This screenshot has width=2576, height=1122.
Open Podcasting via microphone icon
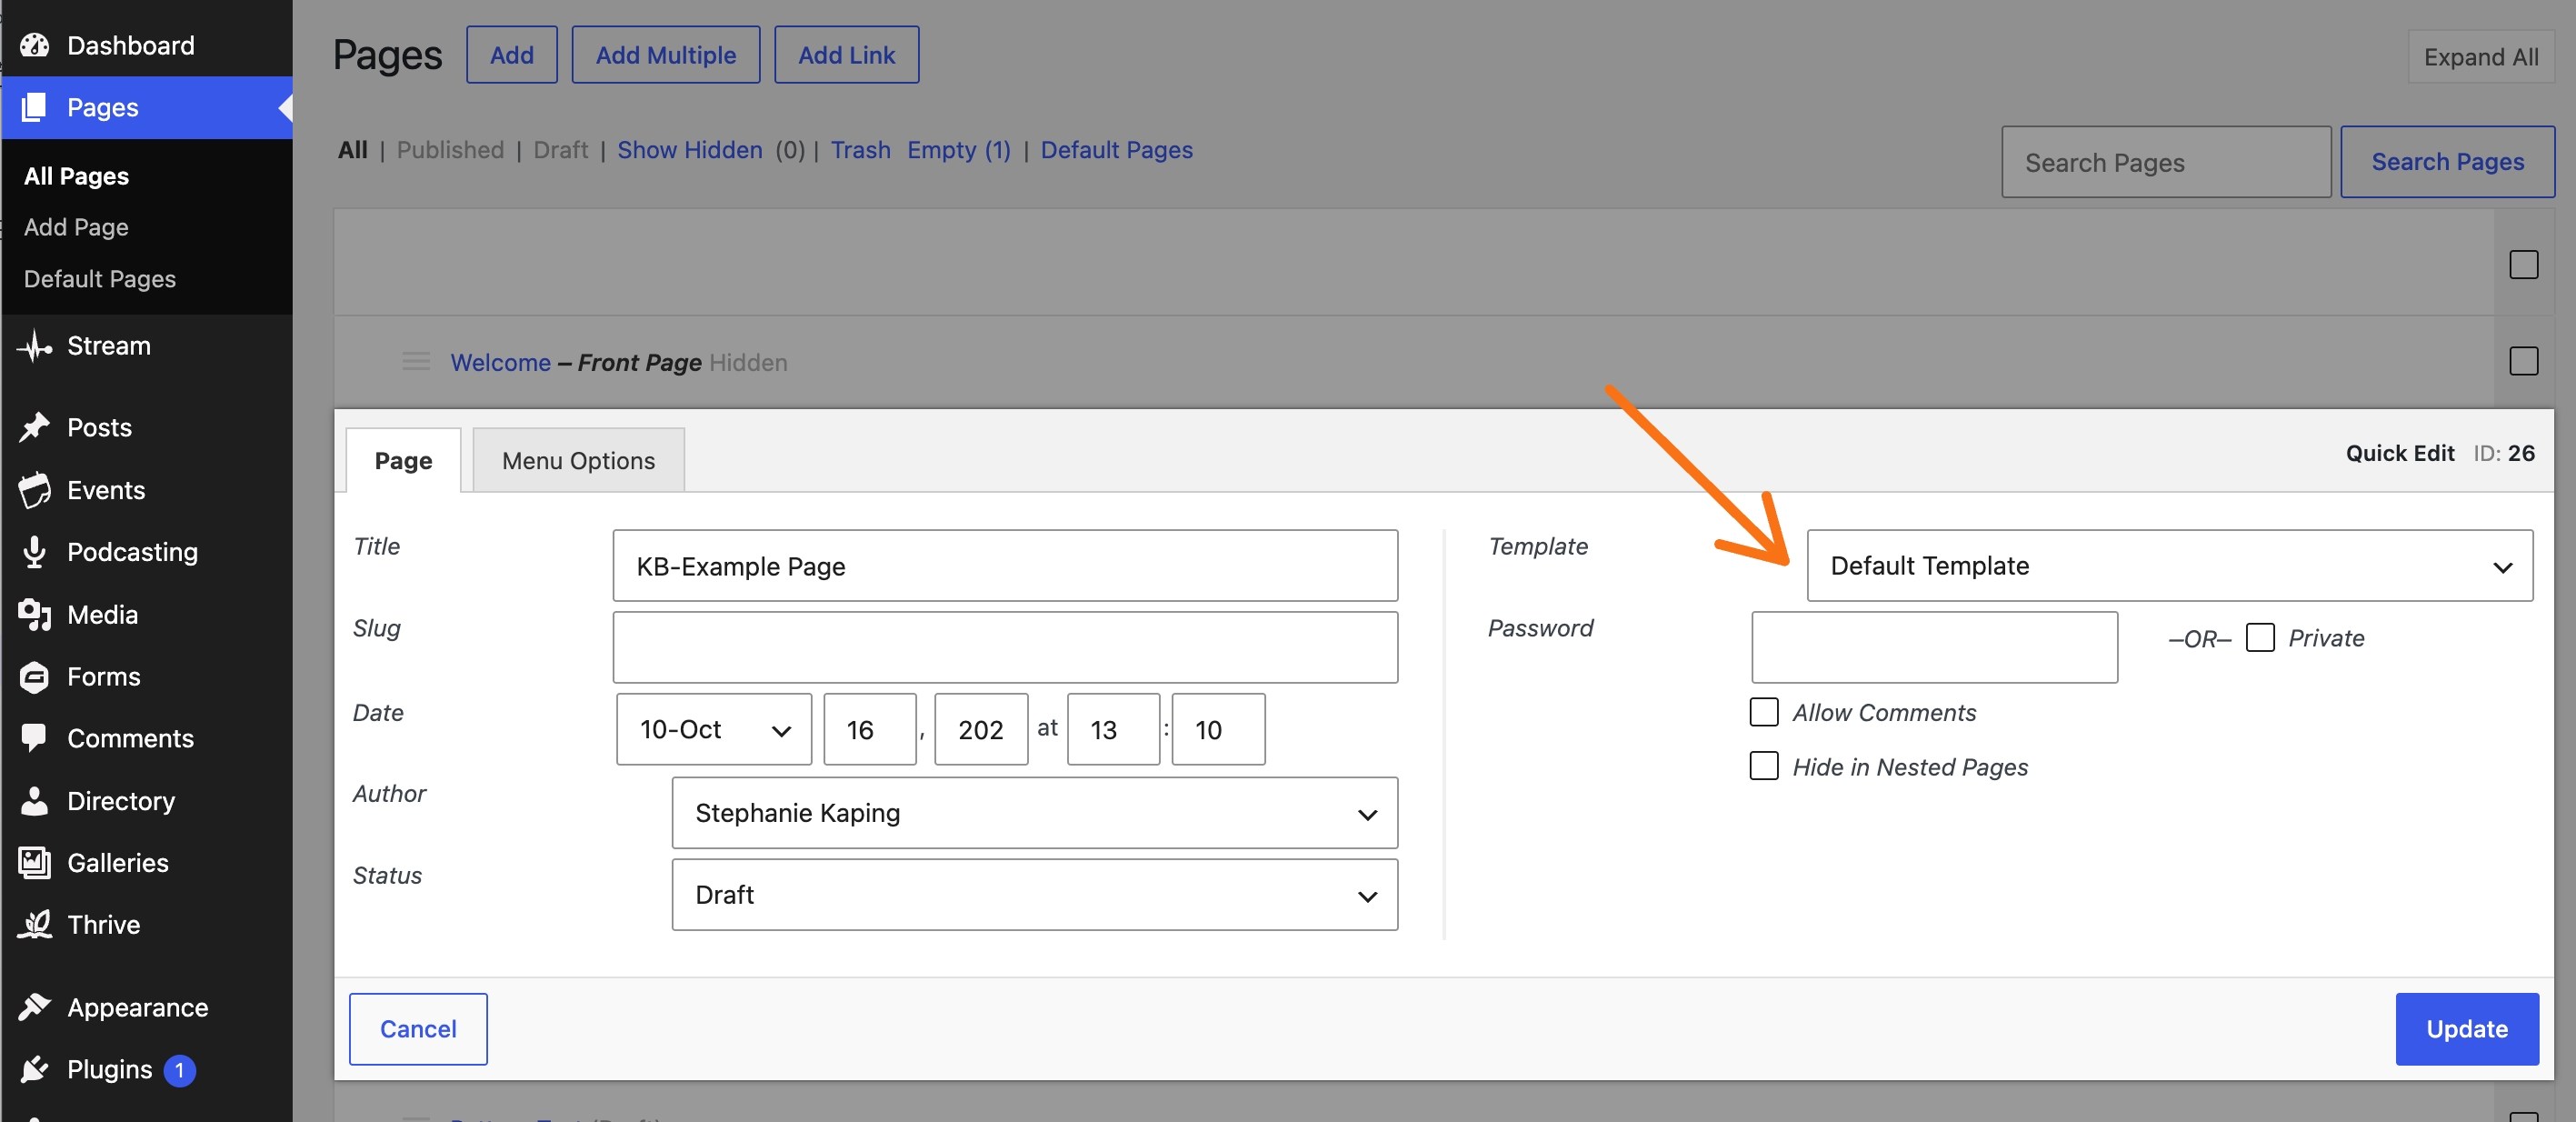pos(35,552)
